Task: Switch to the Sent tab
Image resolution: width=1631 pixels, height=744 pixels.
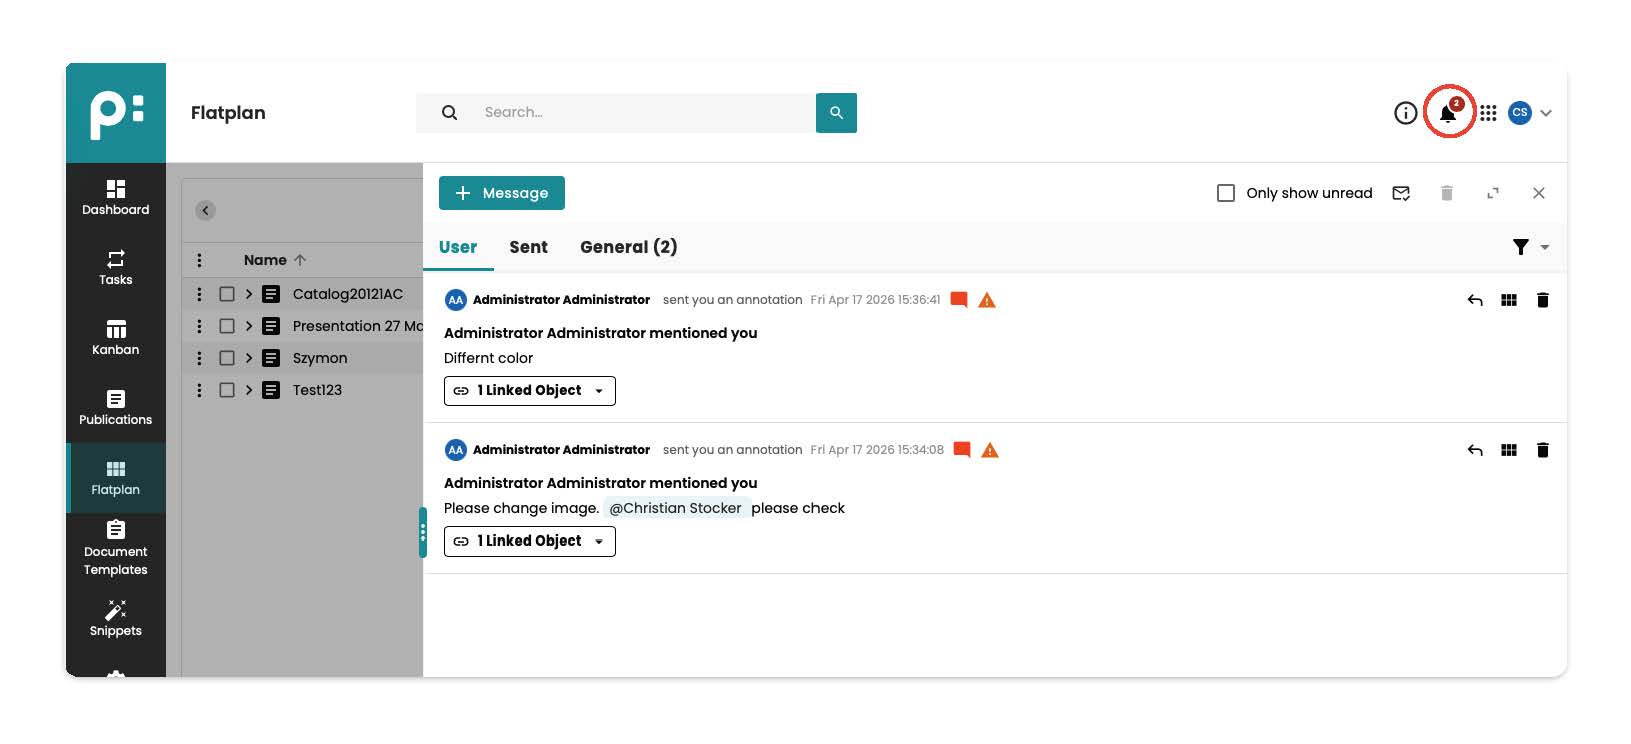Action: coord(528,247)
